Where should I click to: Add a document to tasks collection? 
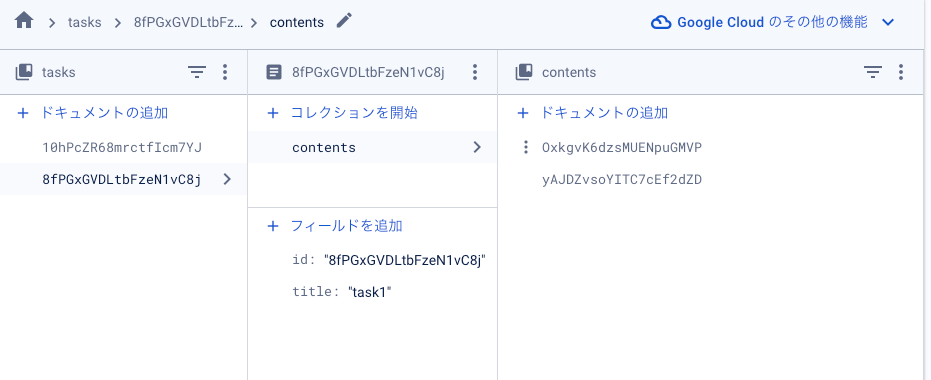pos(104,113)
